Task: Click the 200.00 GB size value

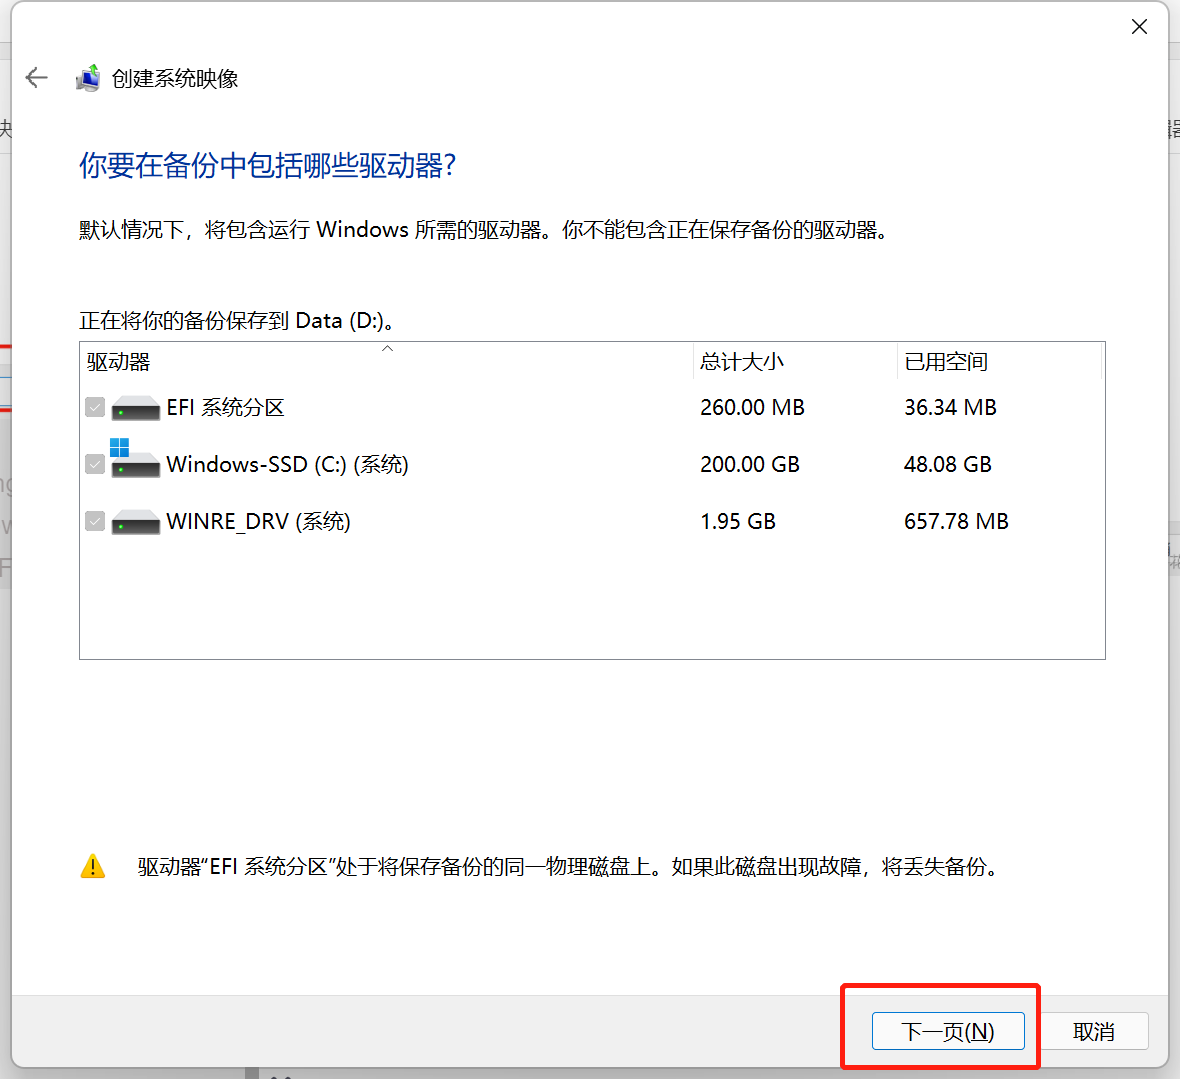Action: click(x=750, y=464)
